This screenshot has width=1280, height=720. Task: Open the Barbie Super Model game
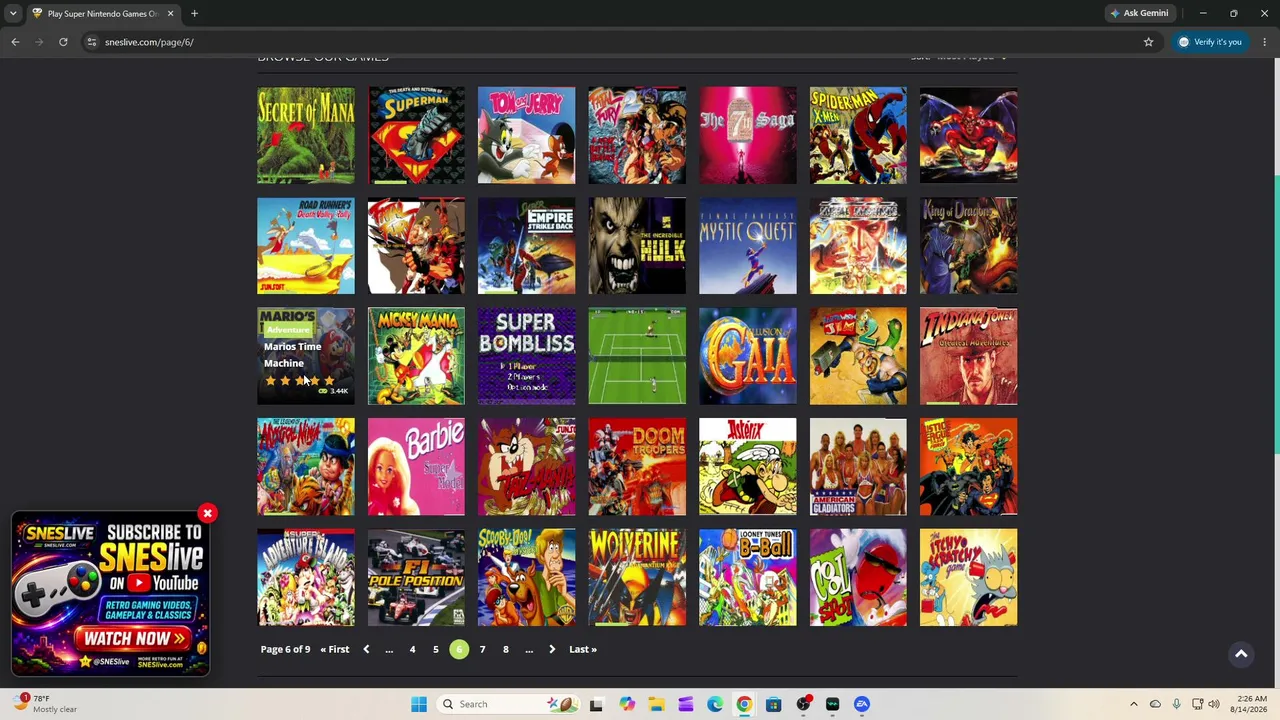click(x=416, y=467)
